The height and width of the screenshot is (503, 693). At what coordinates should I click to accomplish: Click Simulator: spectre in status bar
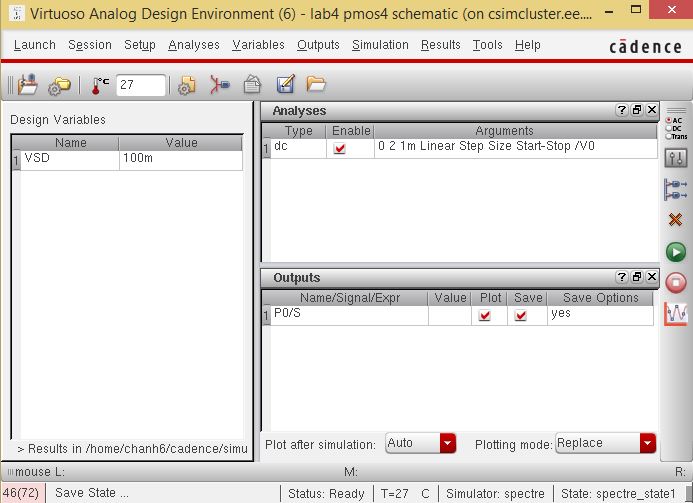[x=495, y=493]
